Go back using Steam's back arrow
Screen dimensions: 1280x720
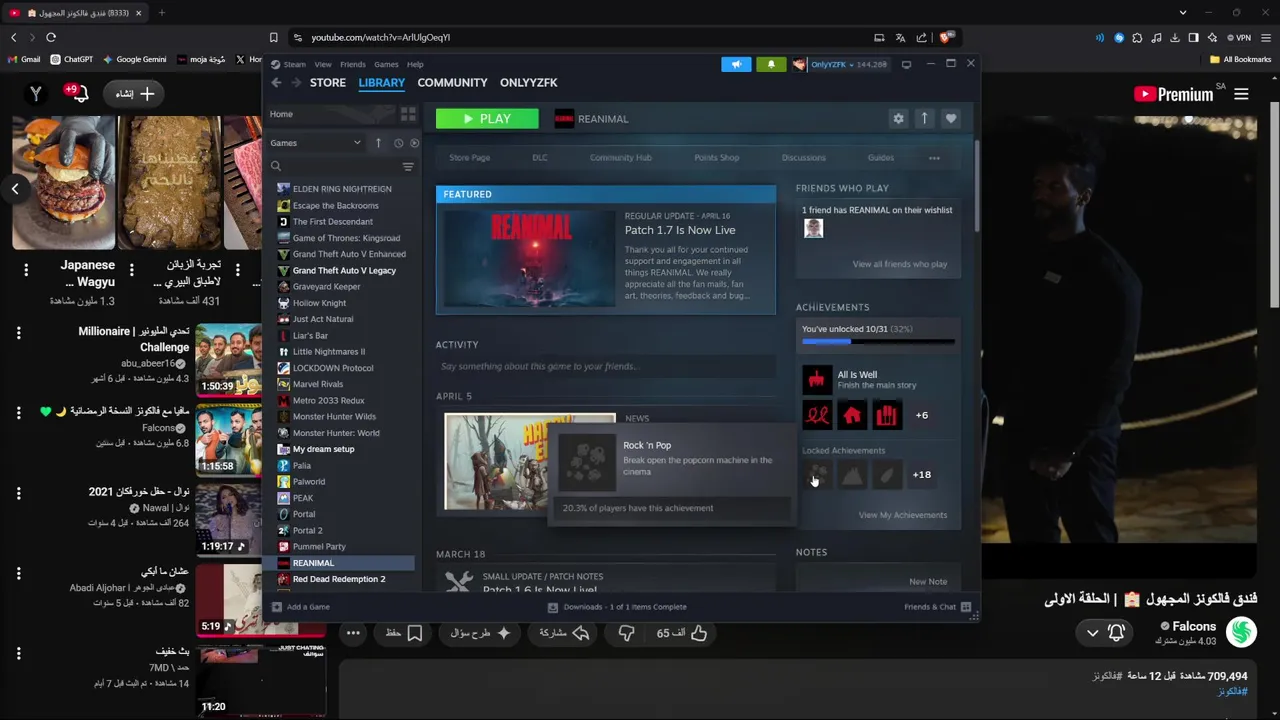[276, 83]
